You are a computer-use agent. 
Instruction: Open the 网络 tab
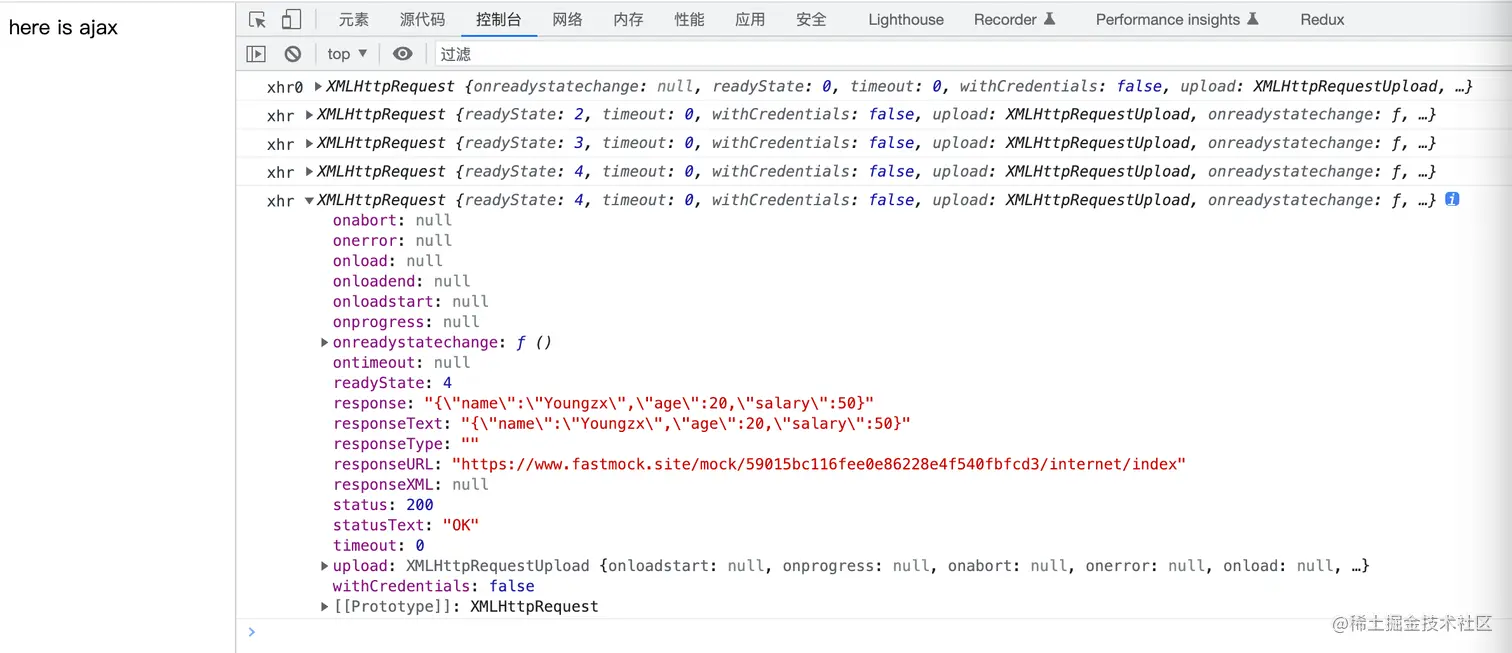pos(568,19)
